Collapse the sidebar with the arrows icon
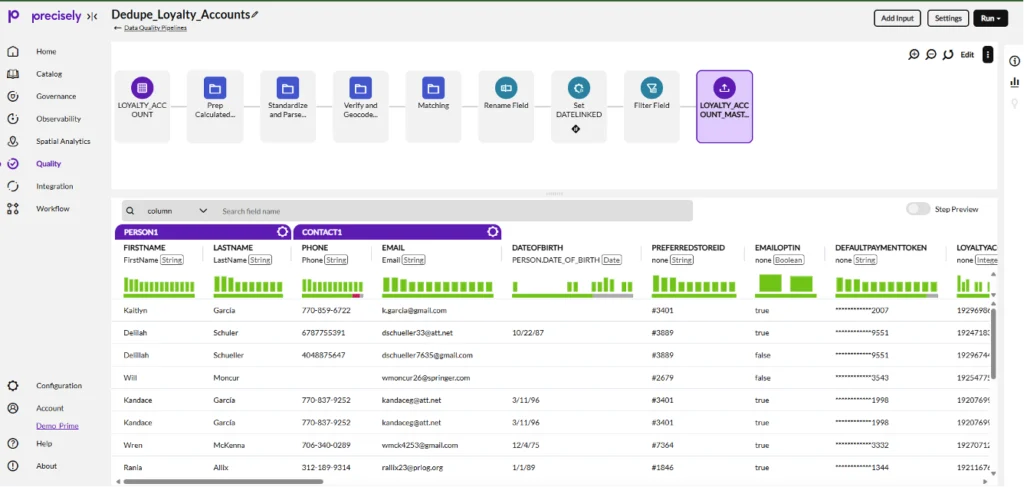 pos(91,17)
